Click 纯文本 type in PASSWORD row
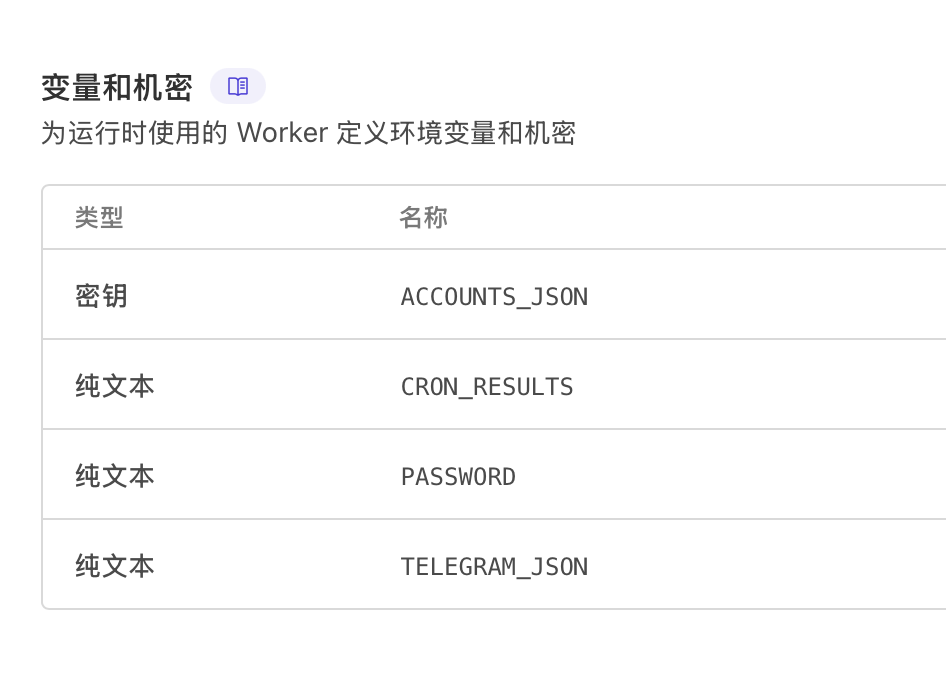946x680 pixels. tap(115, 476)
